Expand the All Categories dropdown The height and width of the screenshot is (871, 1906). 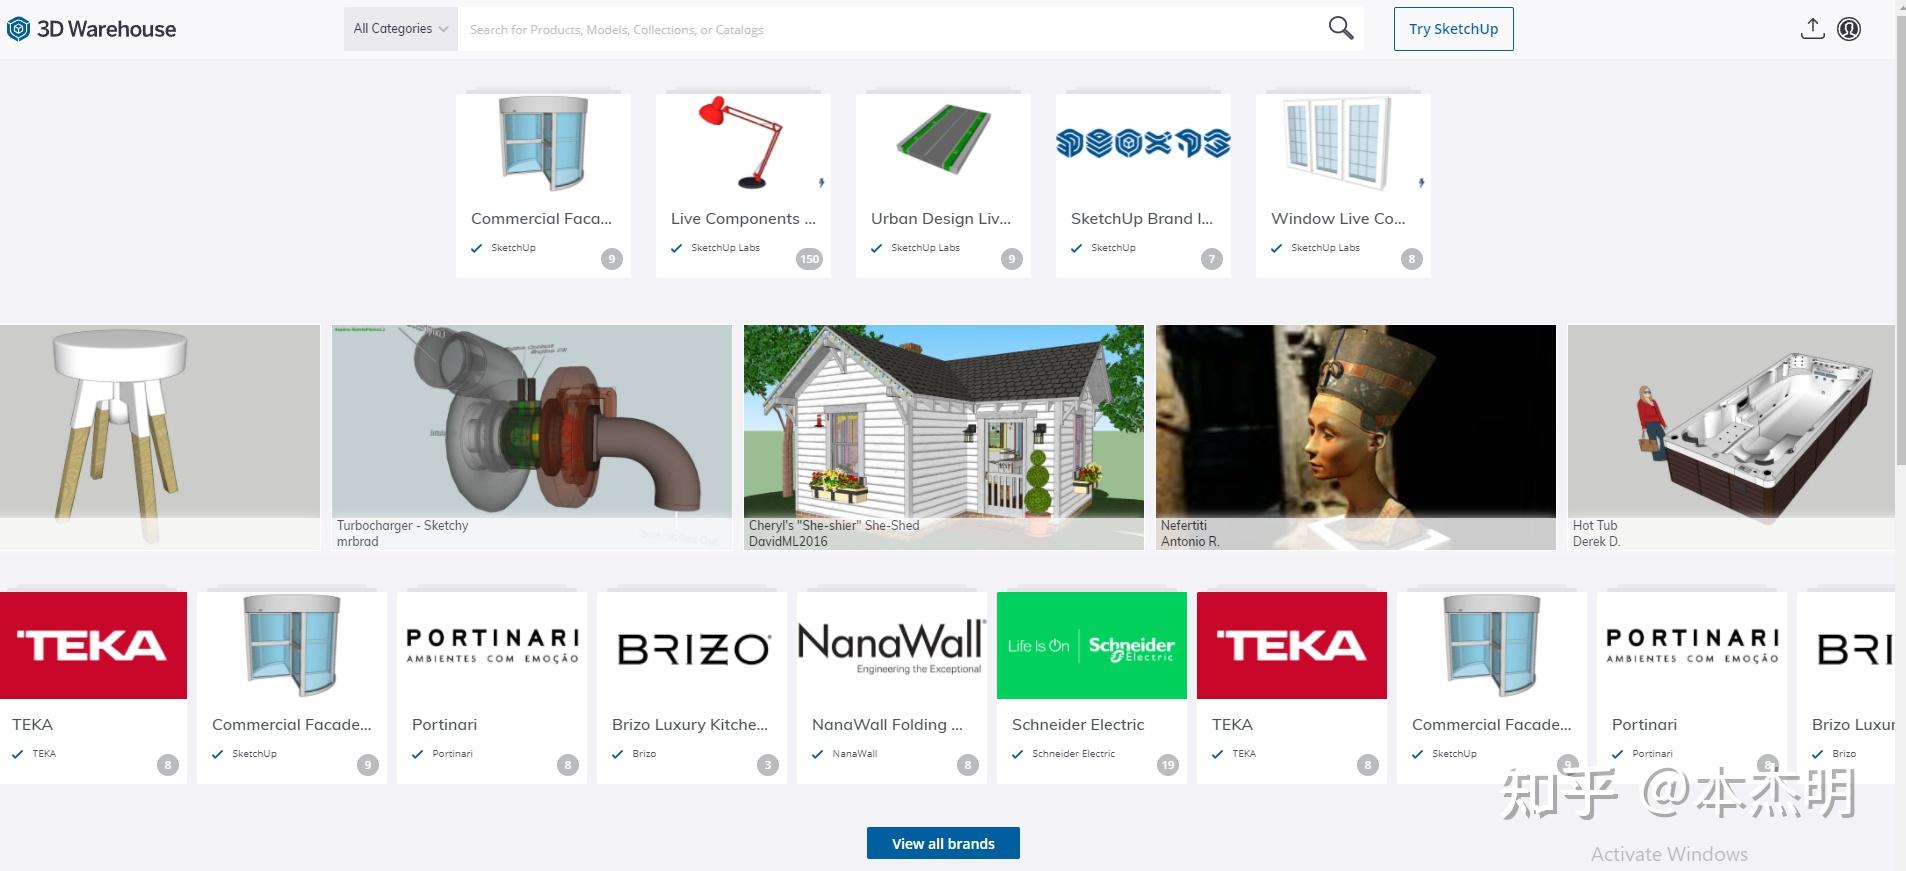click(400, 29)
